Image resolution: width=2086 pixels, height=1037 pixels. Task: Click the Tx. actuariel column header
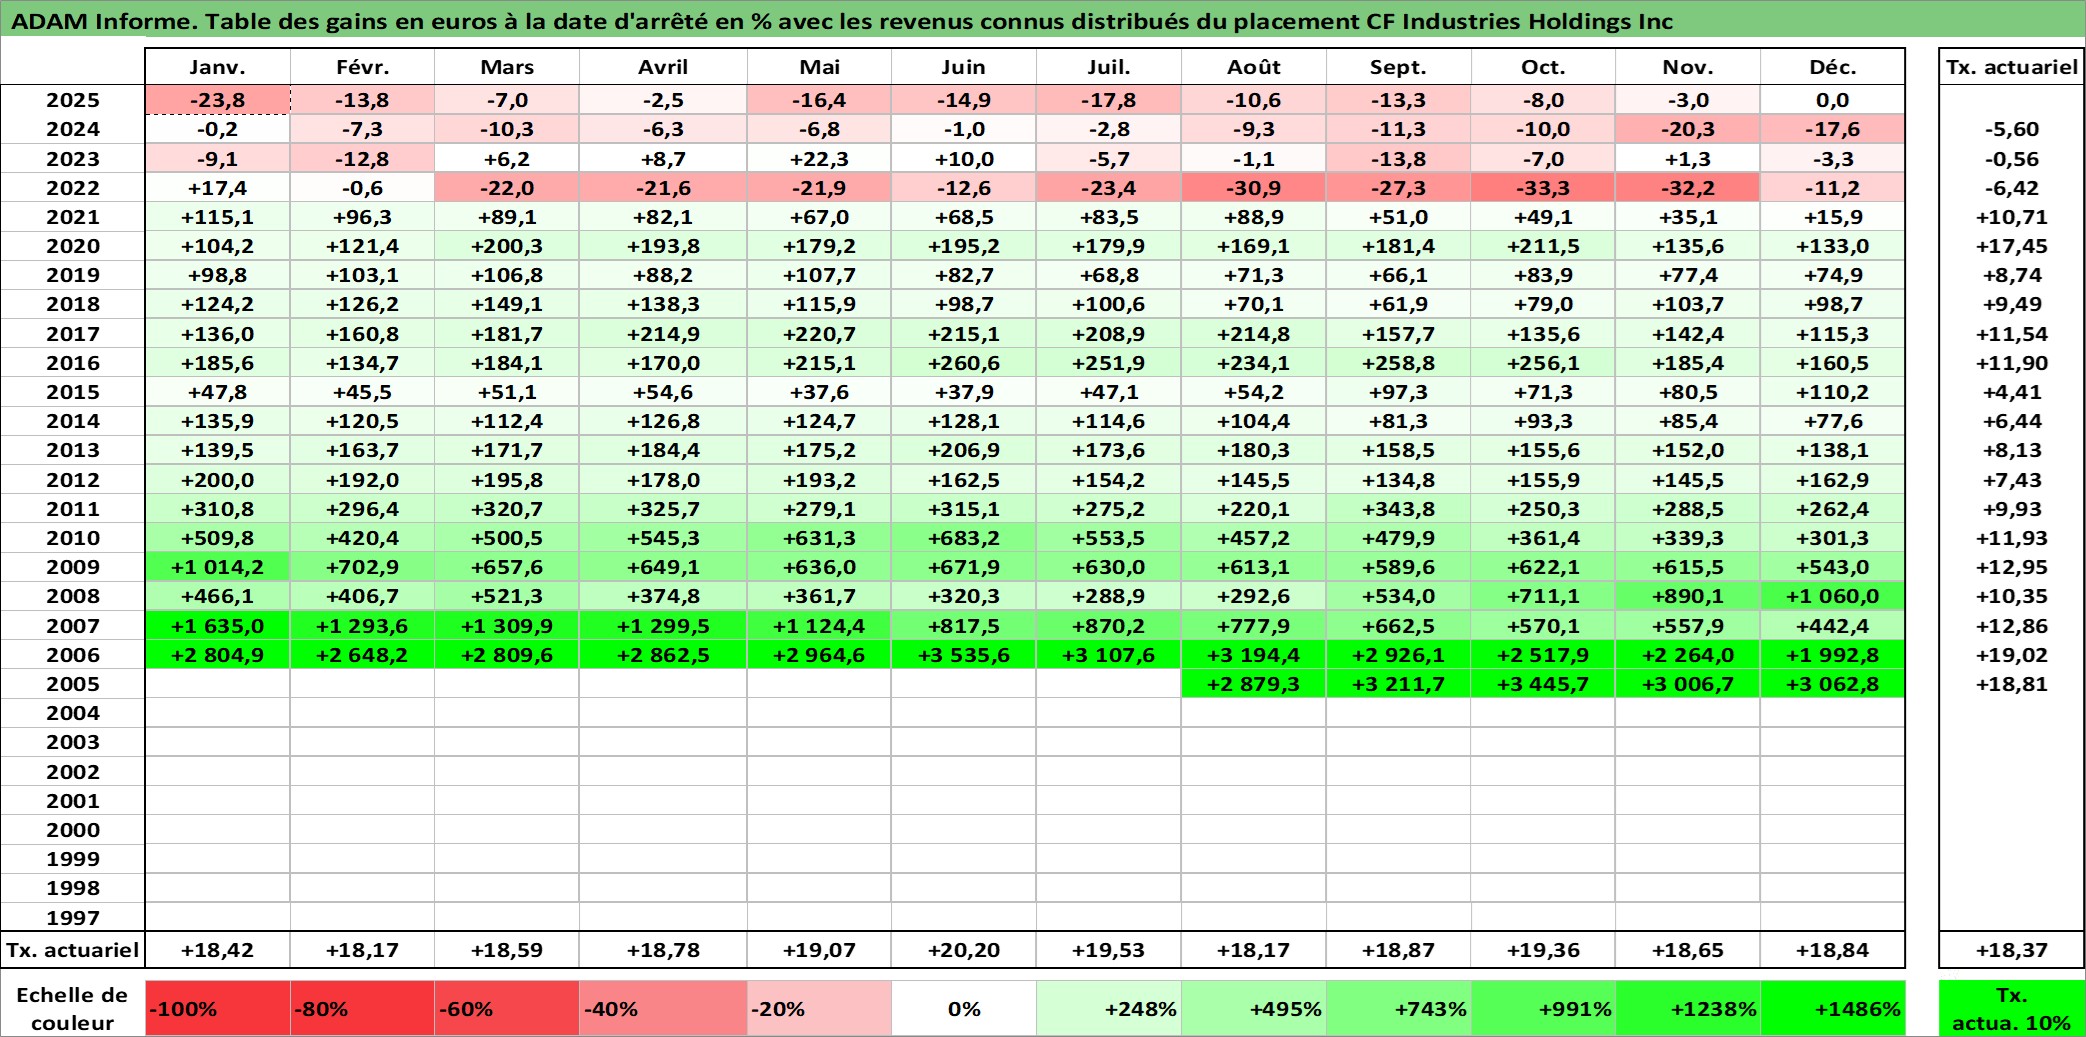[x=2012, y=67]
